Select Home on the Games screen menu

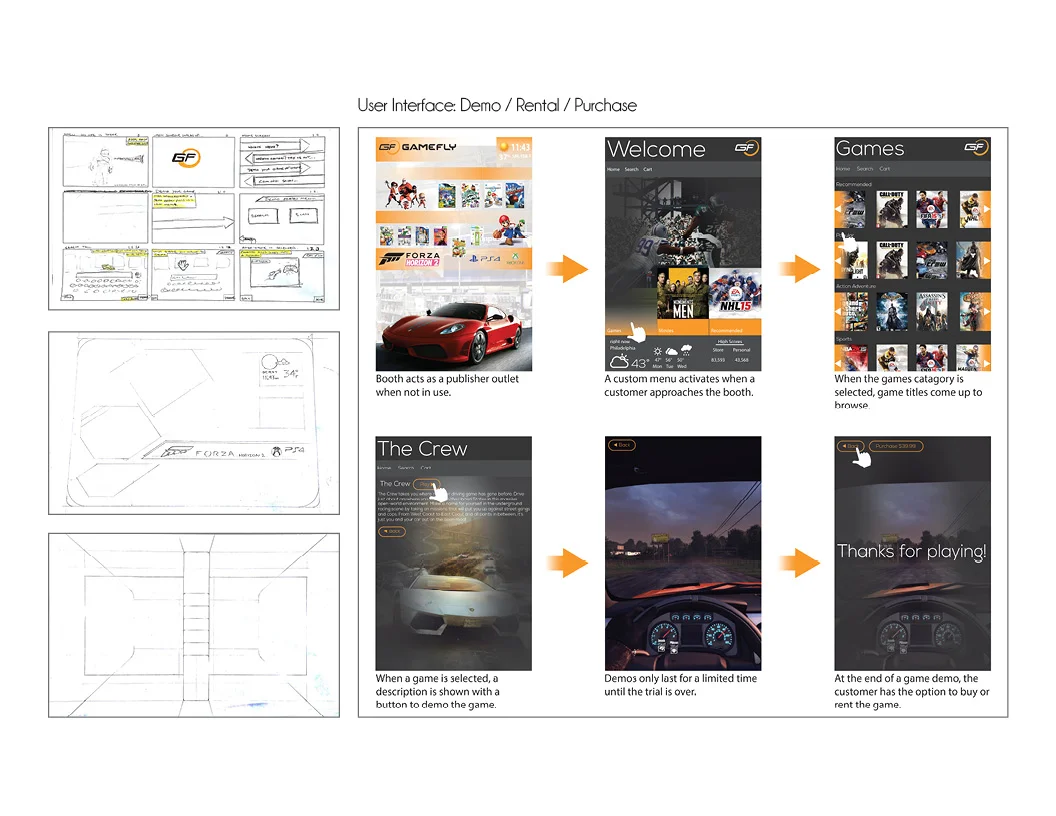click(843, 169)
